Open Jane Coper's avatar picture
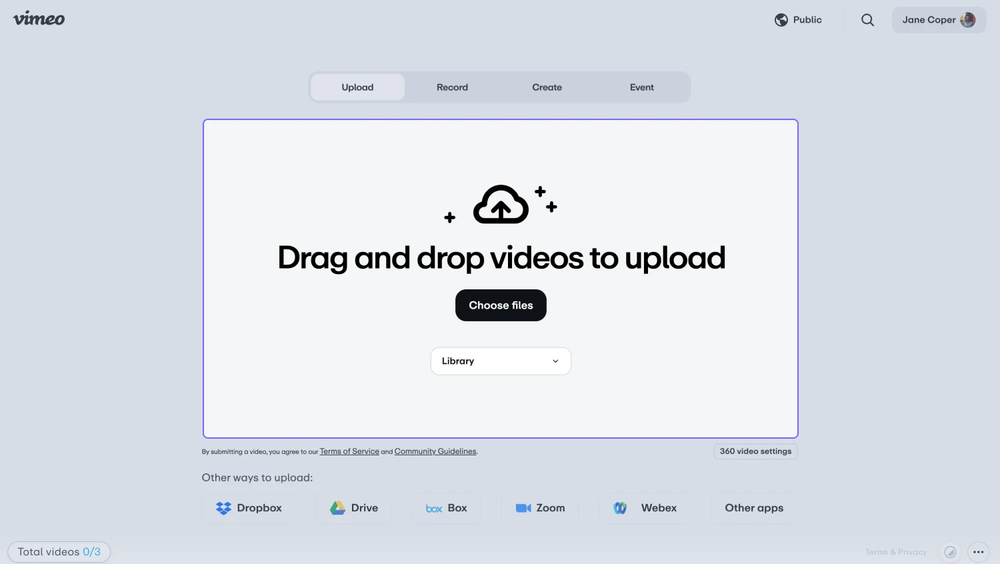The width and height of the screenshot is (1000, 564). [x=967, y=20]
